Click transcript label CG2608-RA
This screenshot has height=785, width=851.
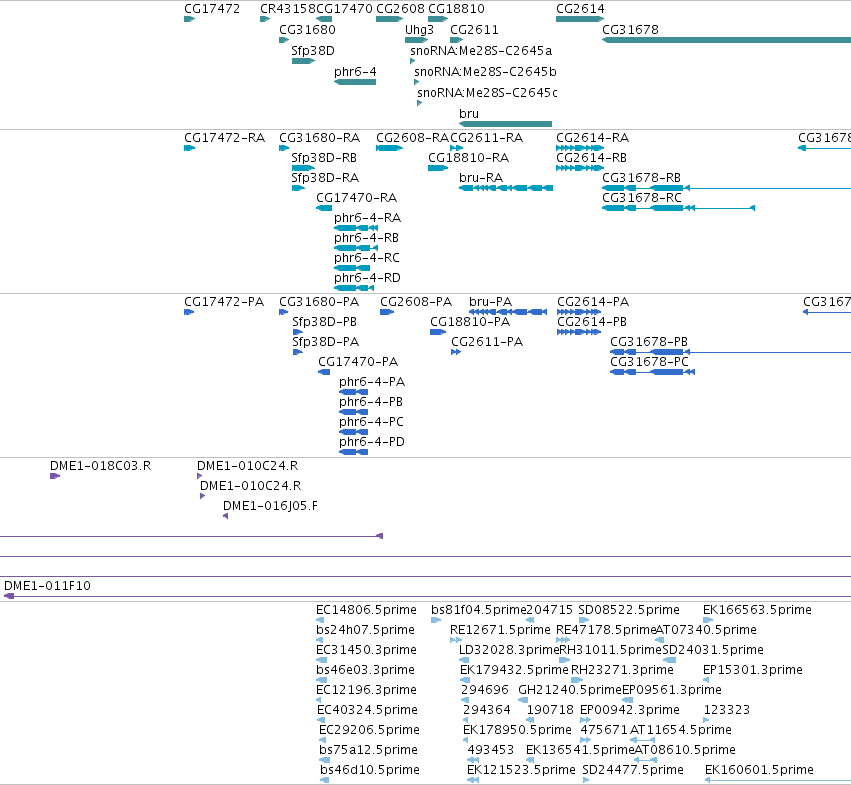tap(412, 138)
